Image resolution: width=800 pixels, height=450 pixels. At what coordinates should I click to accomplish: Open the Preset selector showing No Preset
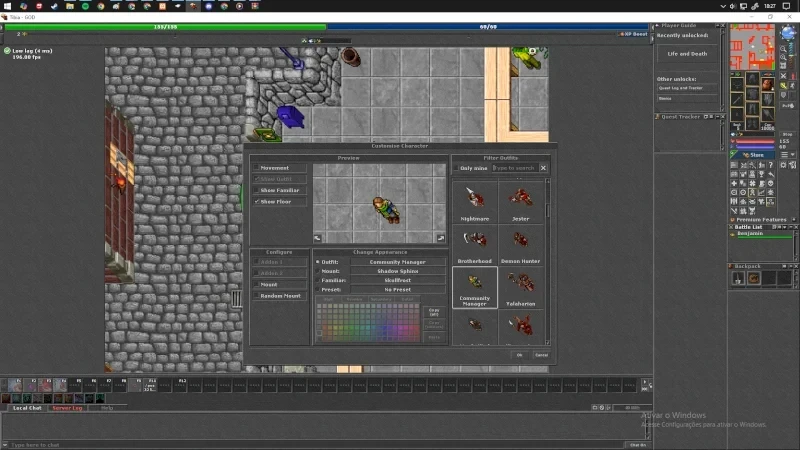[x=397, y=289]
